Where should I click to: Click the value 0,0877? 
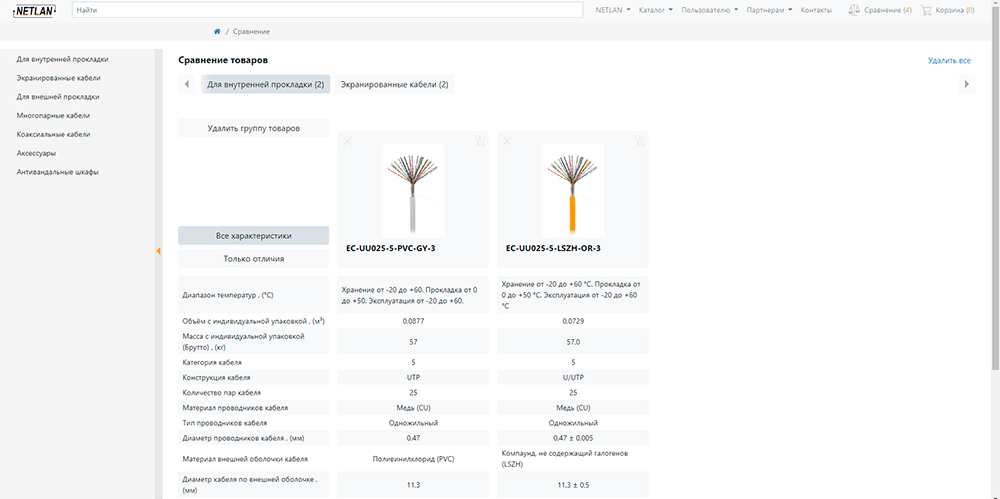pos(413,321)
